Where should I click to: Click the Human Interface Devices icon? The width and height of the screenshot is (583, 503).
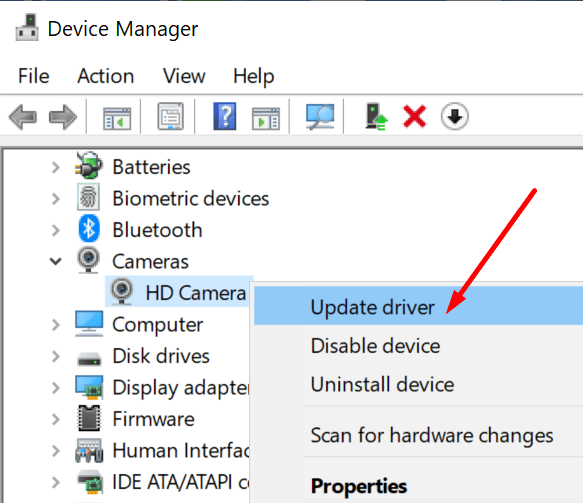89,450
